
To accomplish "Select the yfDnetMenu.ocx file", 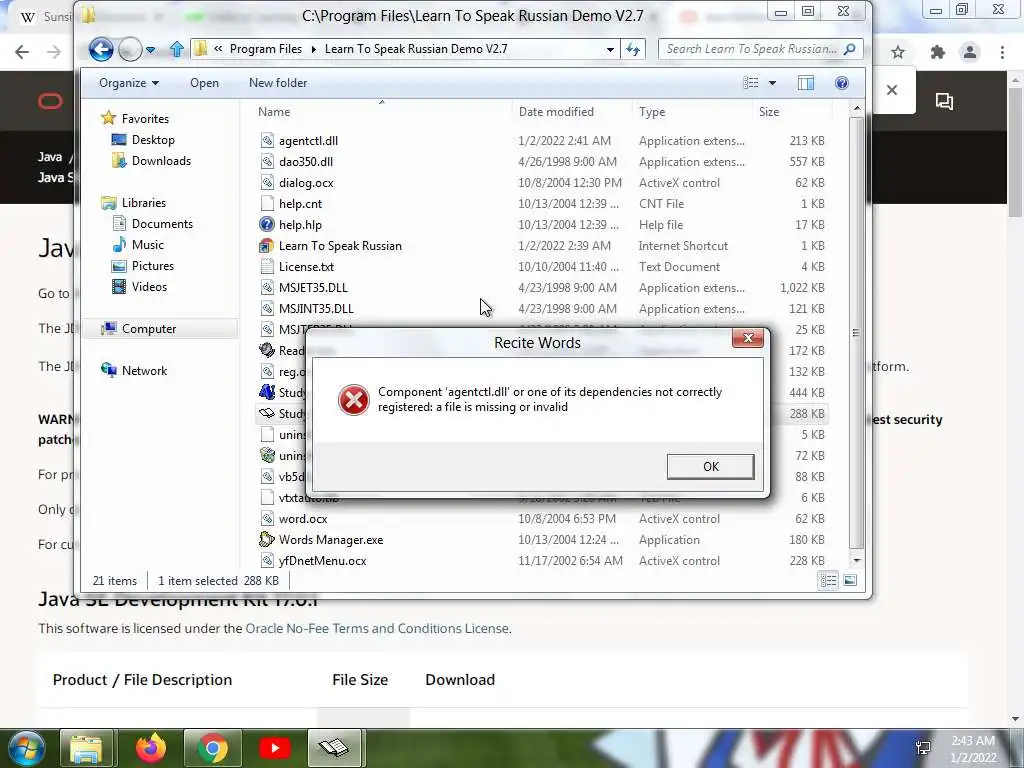I will point(322,560).
